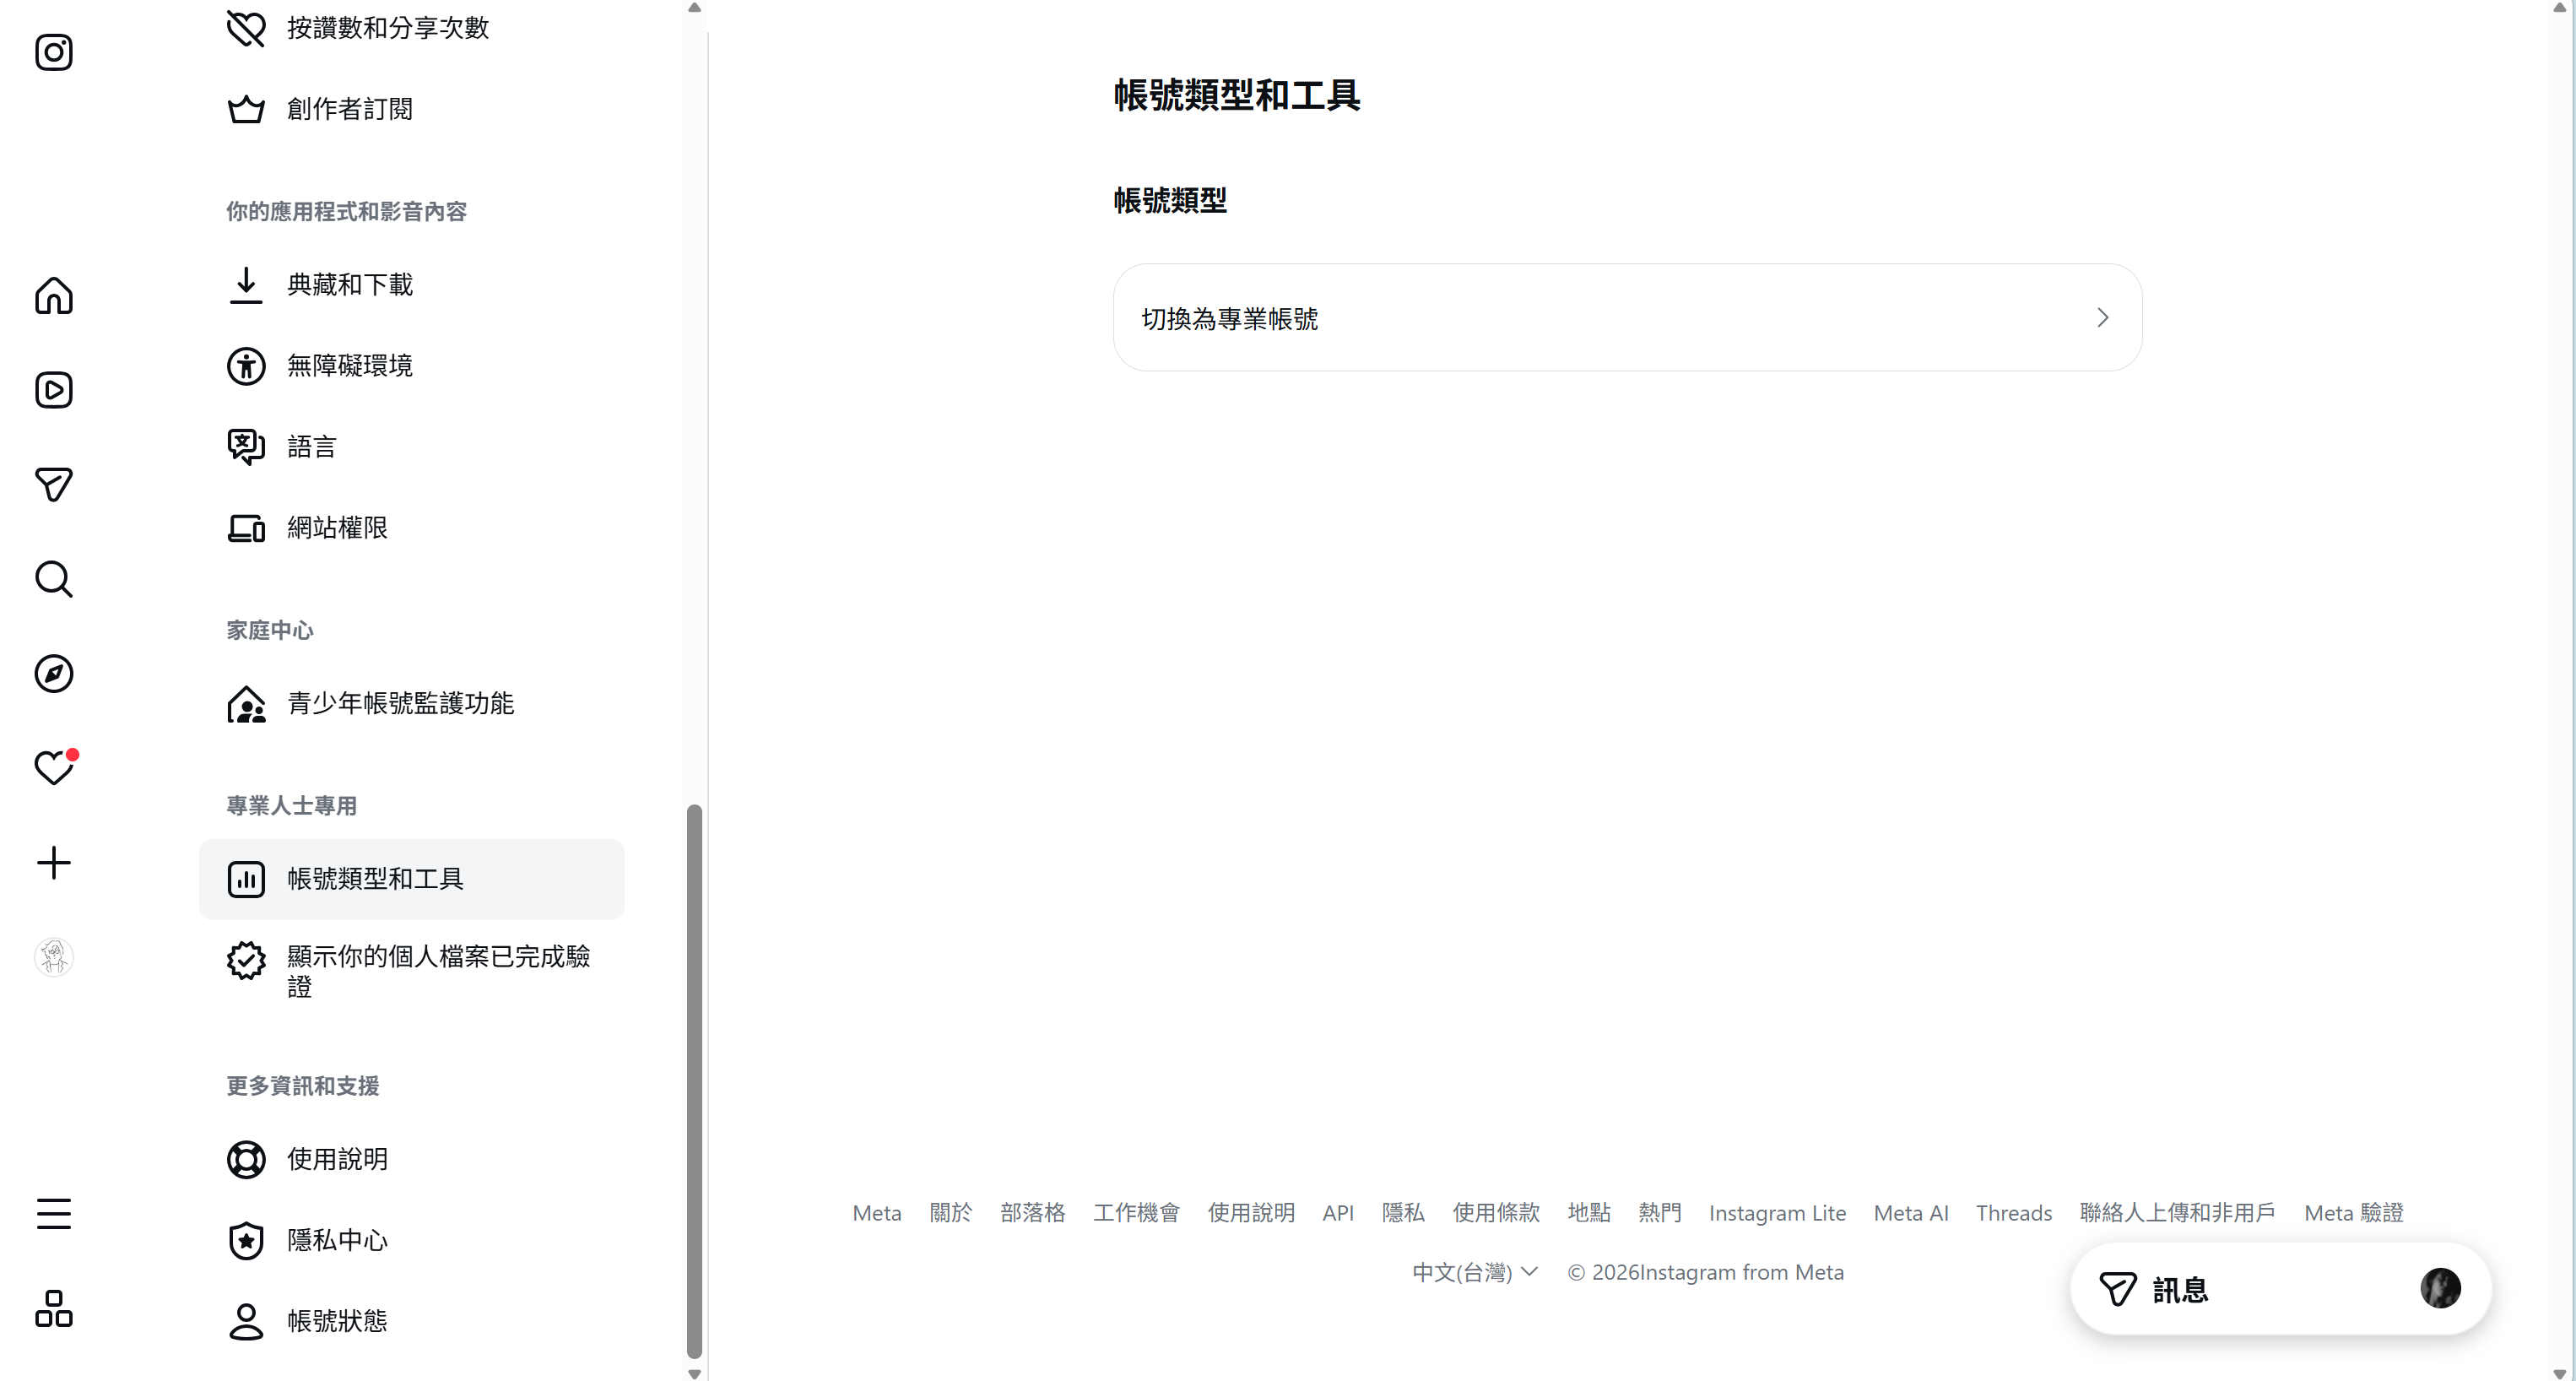Open the Instagram Lite footer link
The height and width of the screenshot is (1381, 2576).
1777,1213
